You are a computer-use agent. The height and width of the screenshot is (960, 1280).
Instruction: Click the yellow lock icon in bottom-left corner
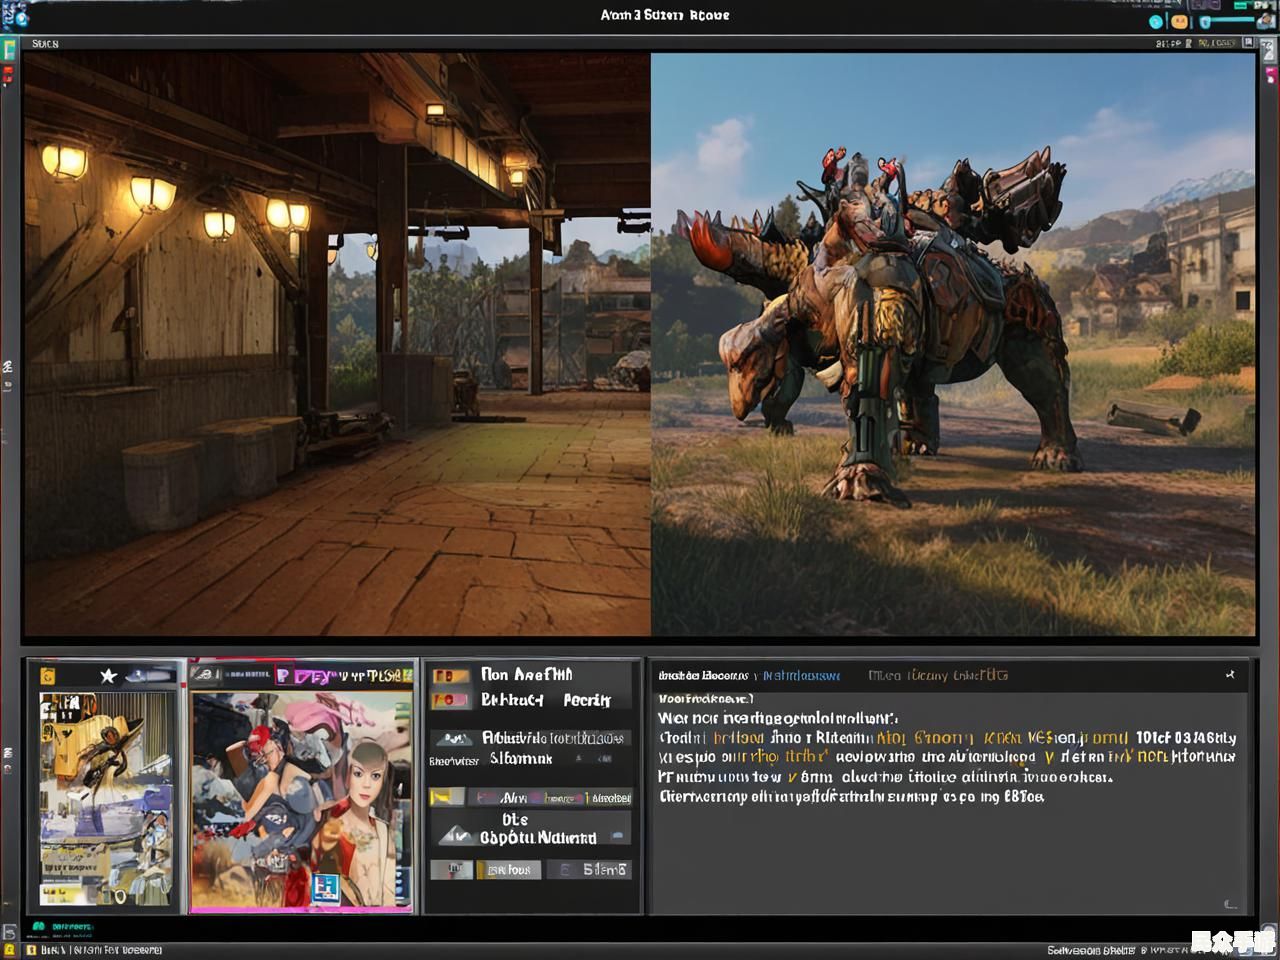(9, 950)
